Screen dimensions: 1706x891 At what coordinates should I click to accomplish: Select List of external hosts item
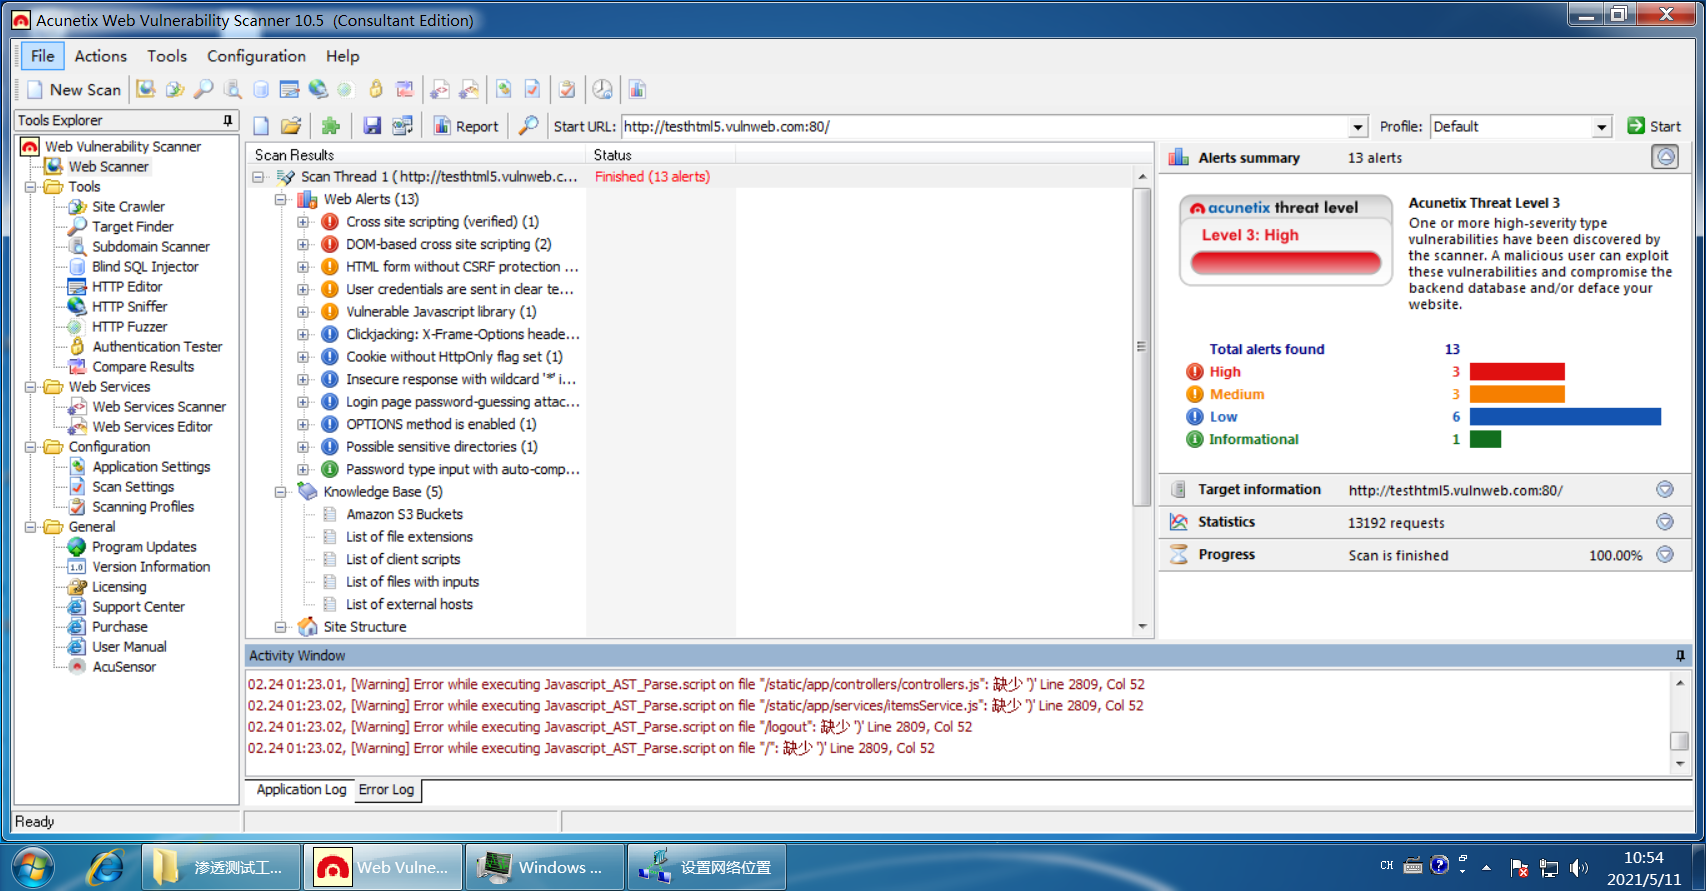409,604
